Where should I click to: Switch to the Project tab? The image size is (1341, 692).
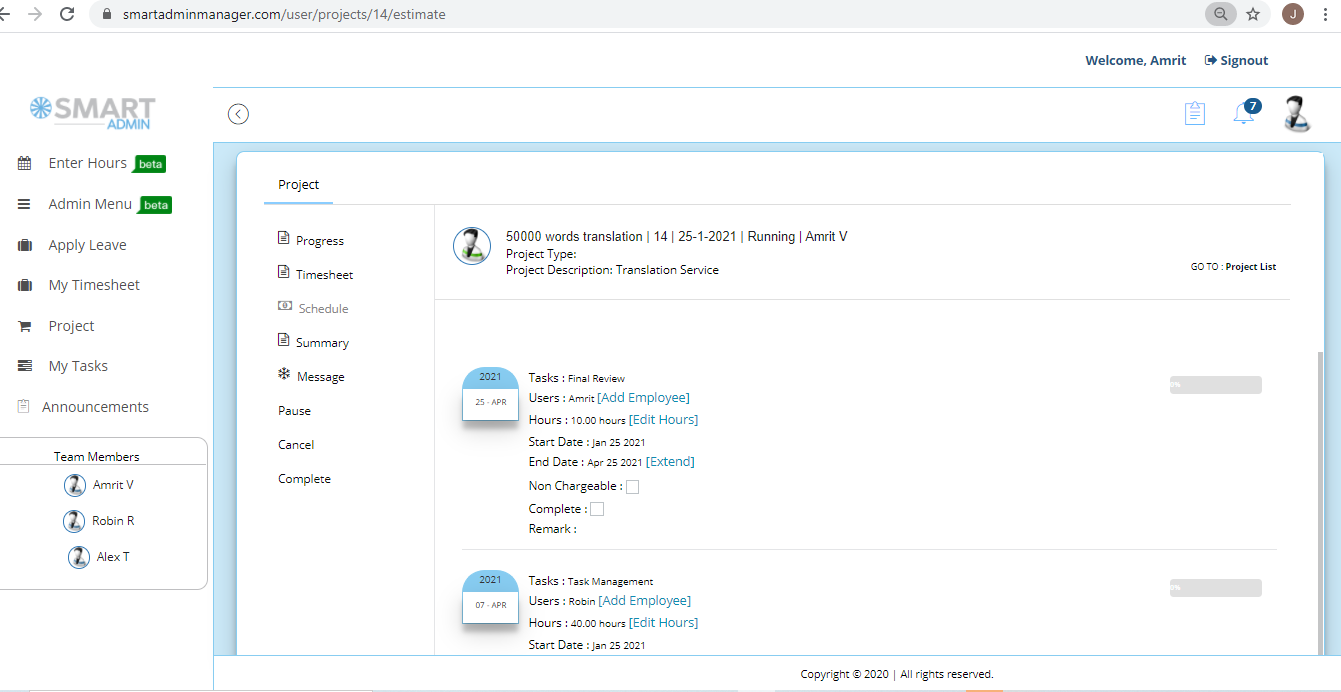coord(298,184)
